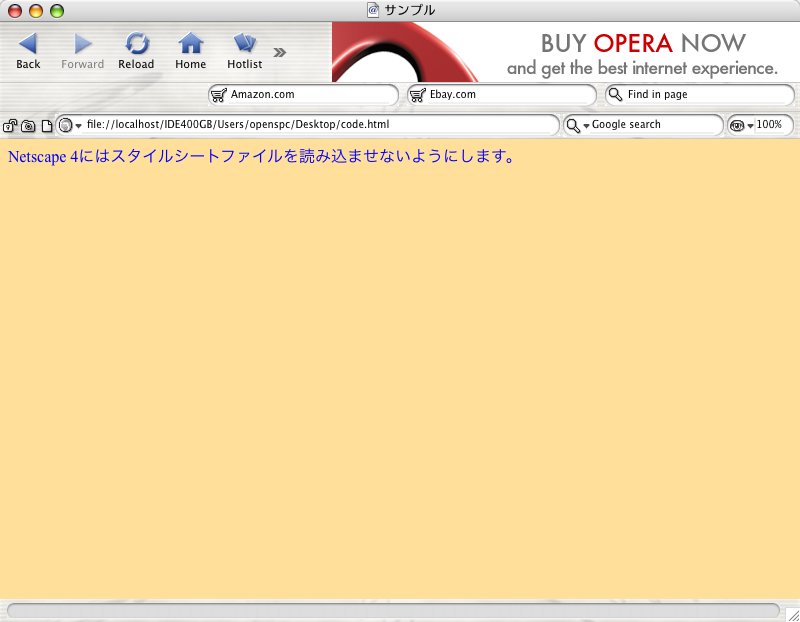Click the bottom progress status bar
800x622 pixels.
393,610
